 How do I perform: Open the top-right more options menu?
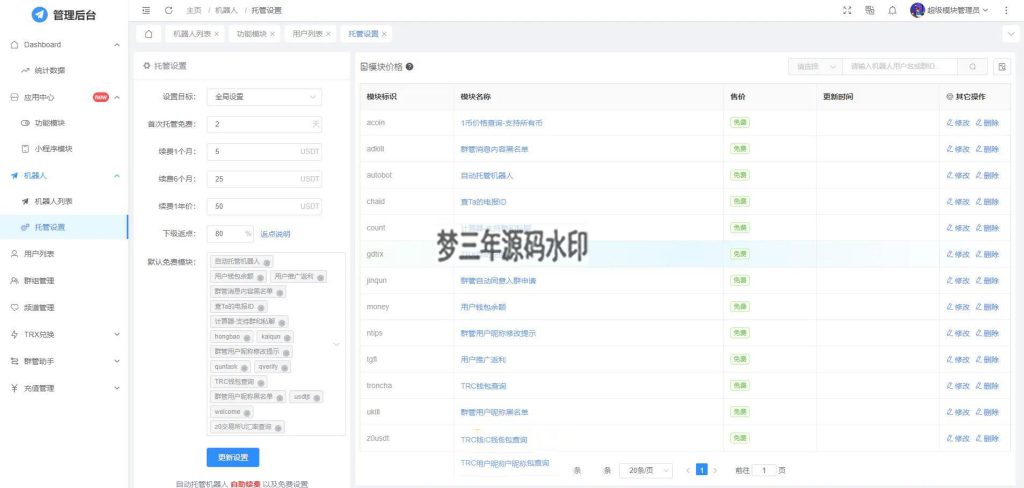click(x=1008, y=10)
